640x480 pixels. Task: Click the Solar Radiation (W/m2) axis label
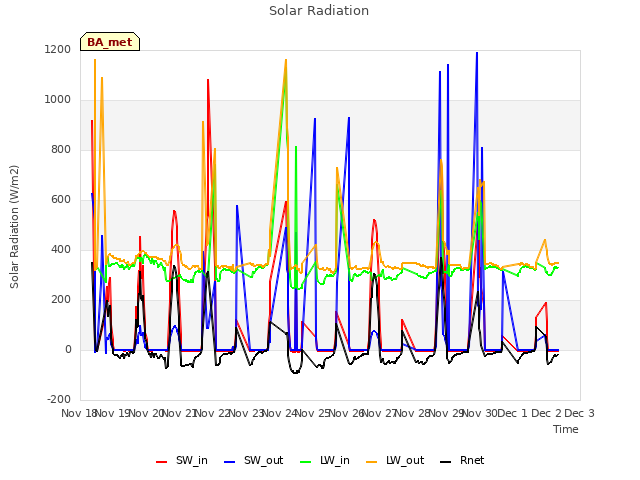[14, 227]
